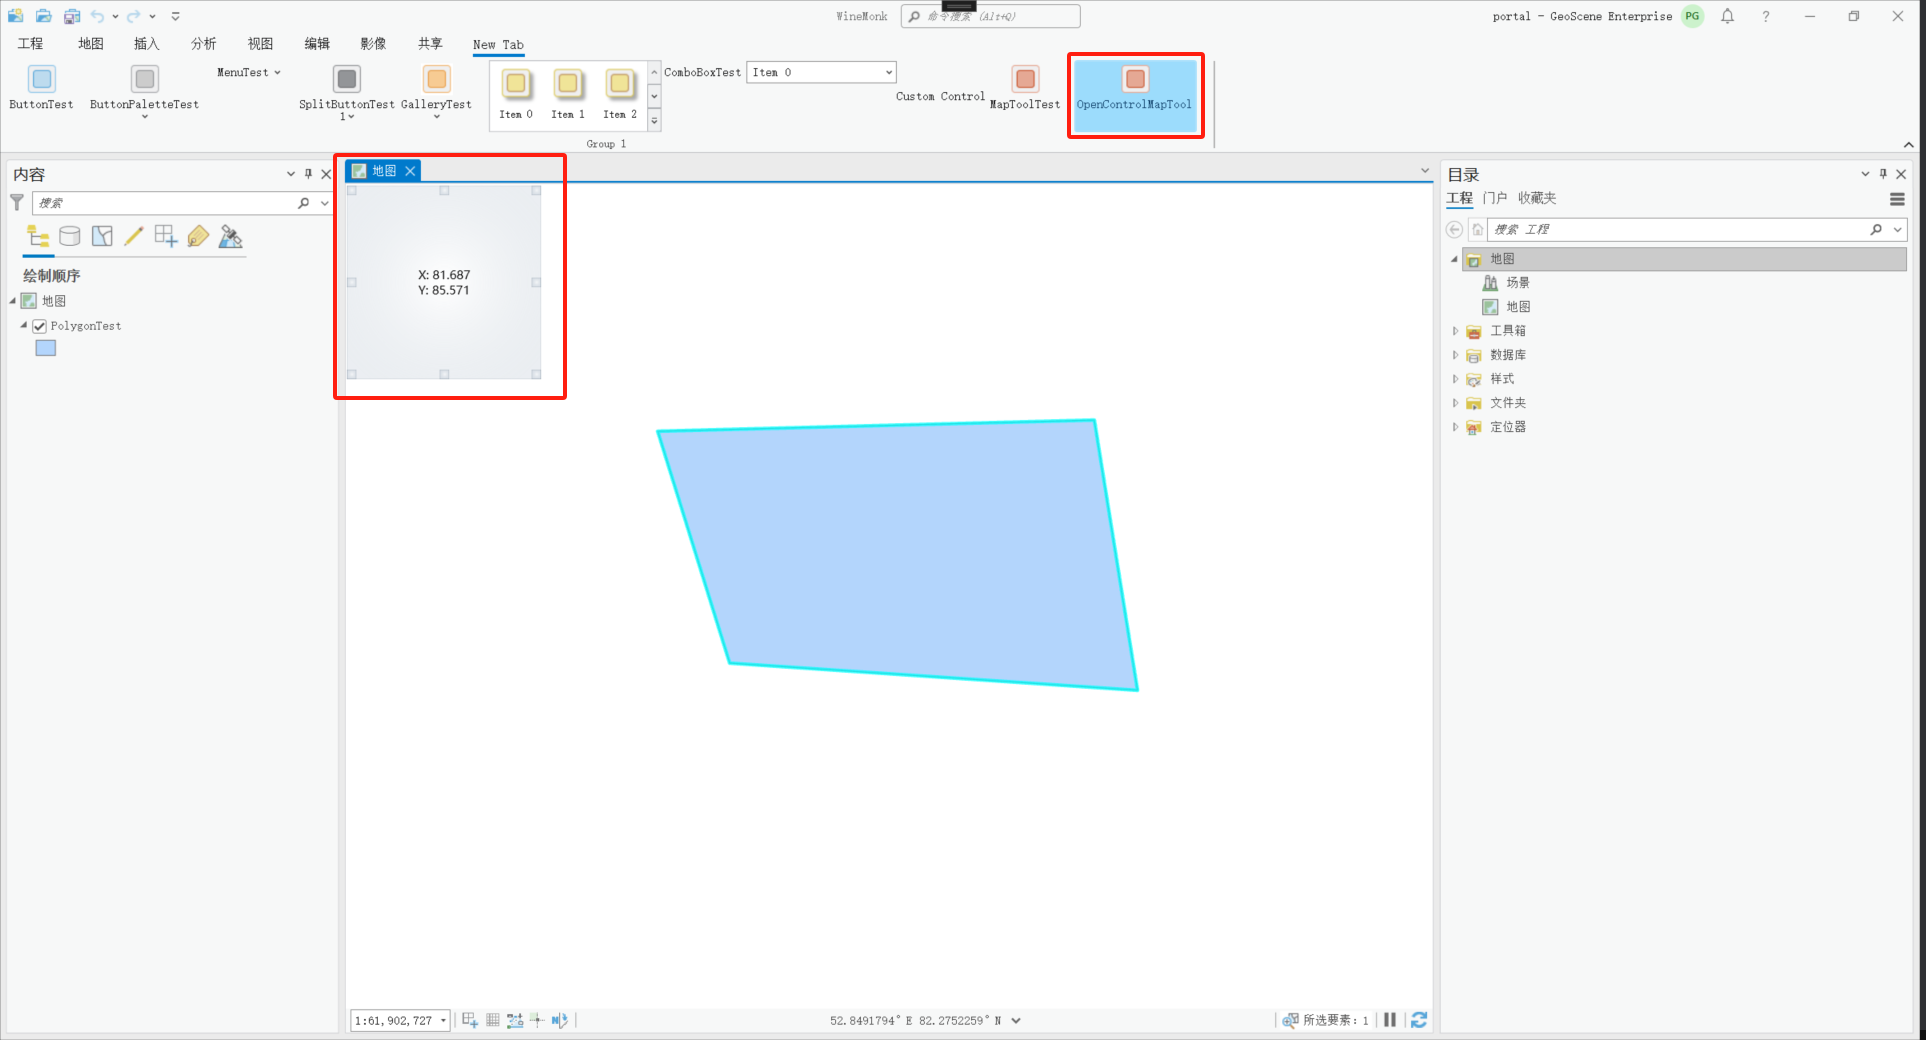Screen dimensions: 1926x1040
Task: Click the filter funnel icon in Contents pane
Action: click(x=17, y=202)
